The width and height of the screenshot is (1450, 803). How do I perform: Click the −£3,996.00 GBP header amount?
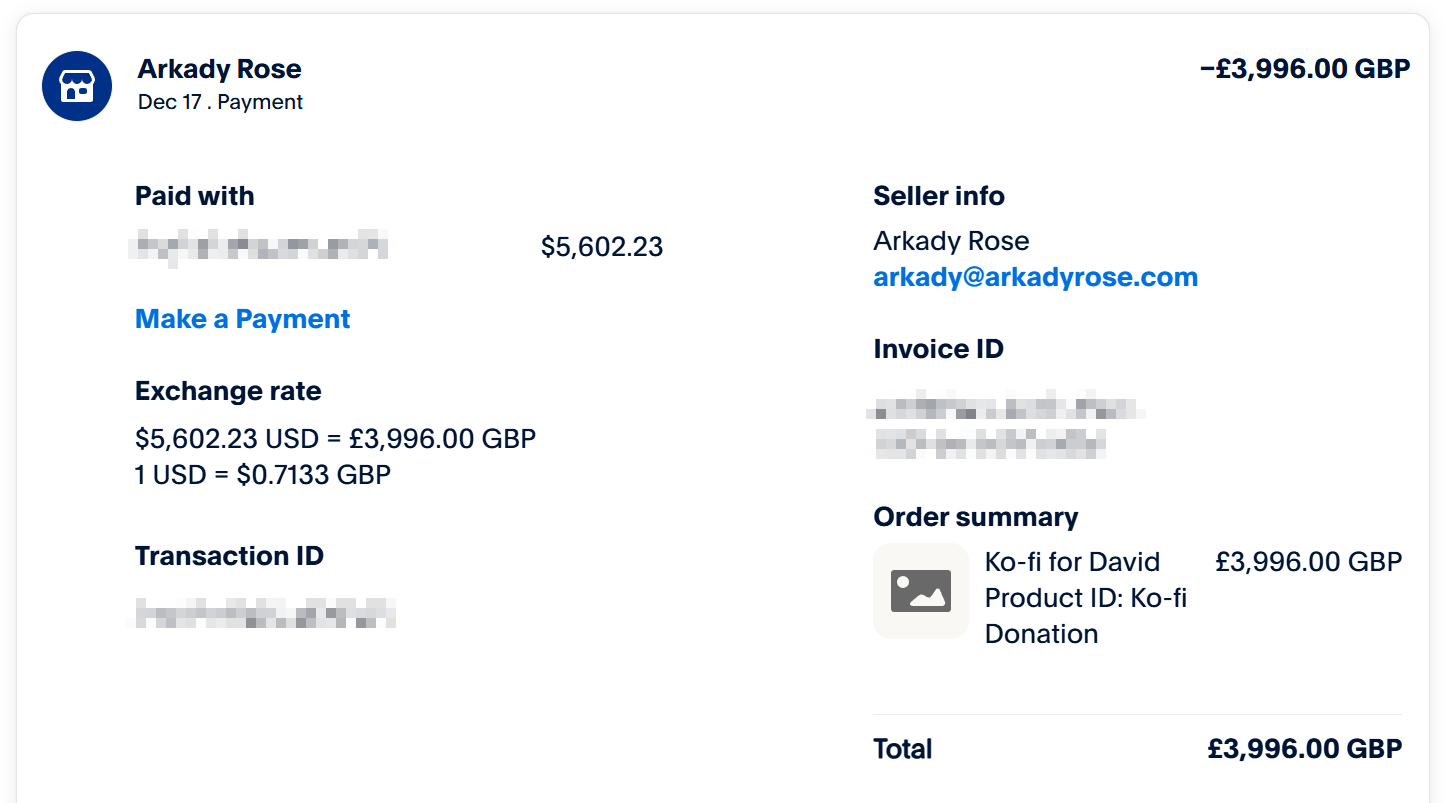coord(1304,69)
